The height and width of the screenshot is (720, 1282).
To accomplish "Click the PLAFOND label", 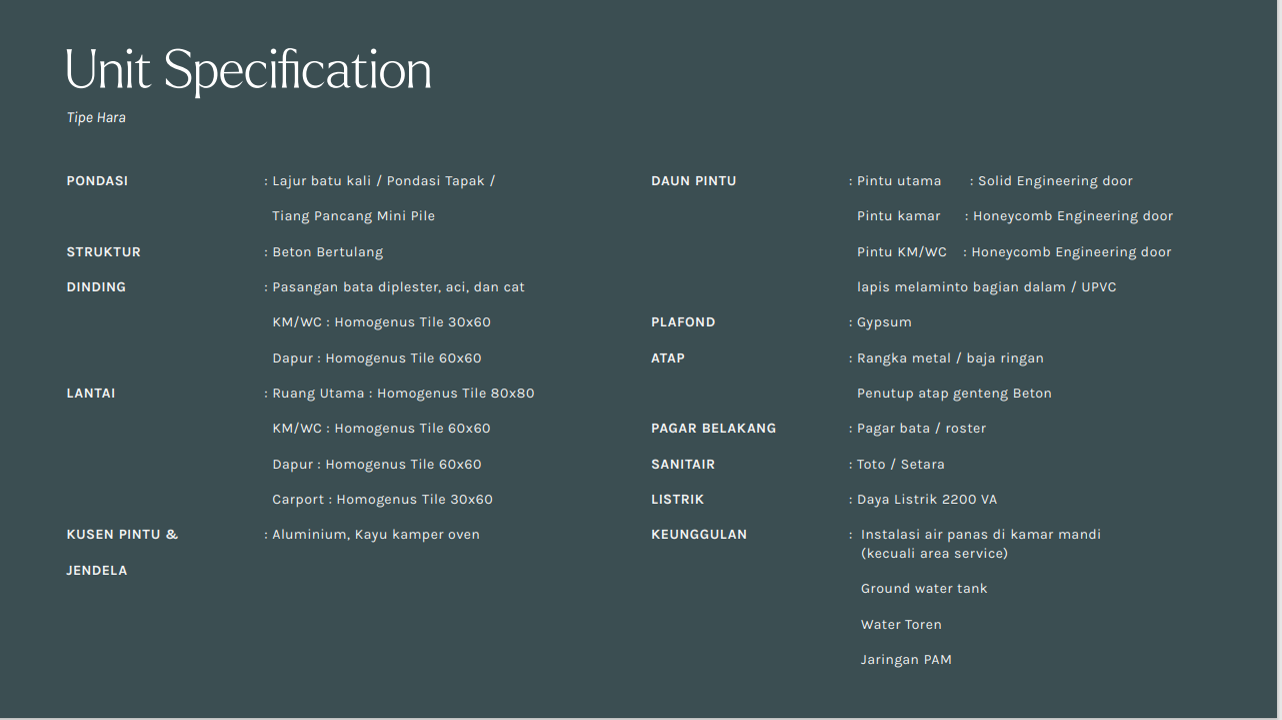I will tap(683, 322).
